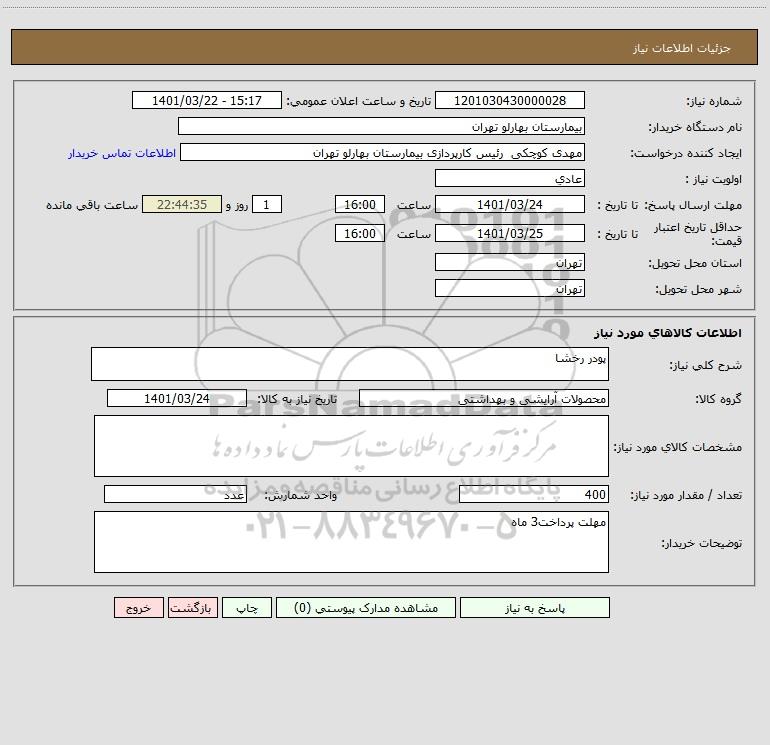
Task: Click the priority field عادی
Action: click(510, 178)
